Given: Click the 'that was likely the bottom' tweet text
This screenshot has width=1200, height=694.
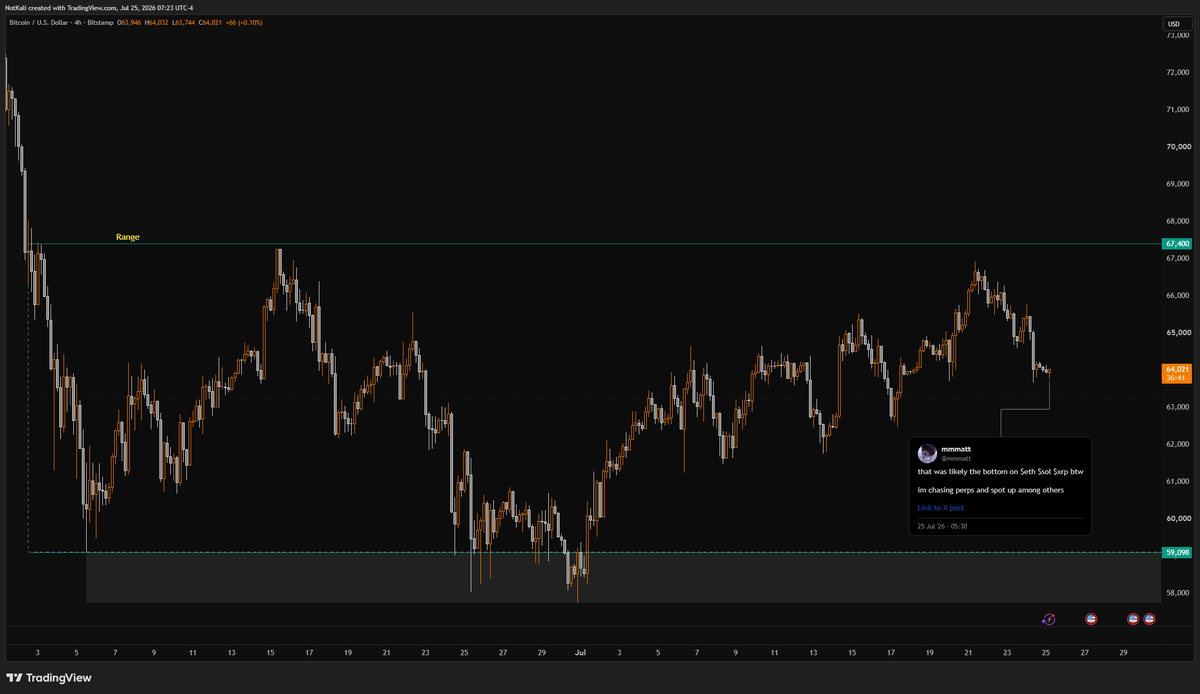Looking at the screenshot, I should [1000, 472].
